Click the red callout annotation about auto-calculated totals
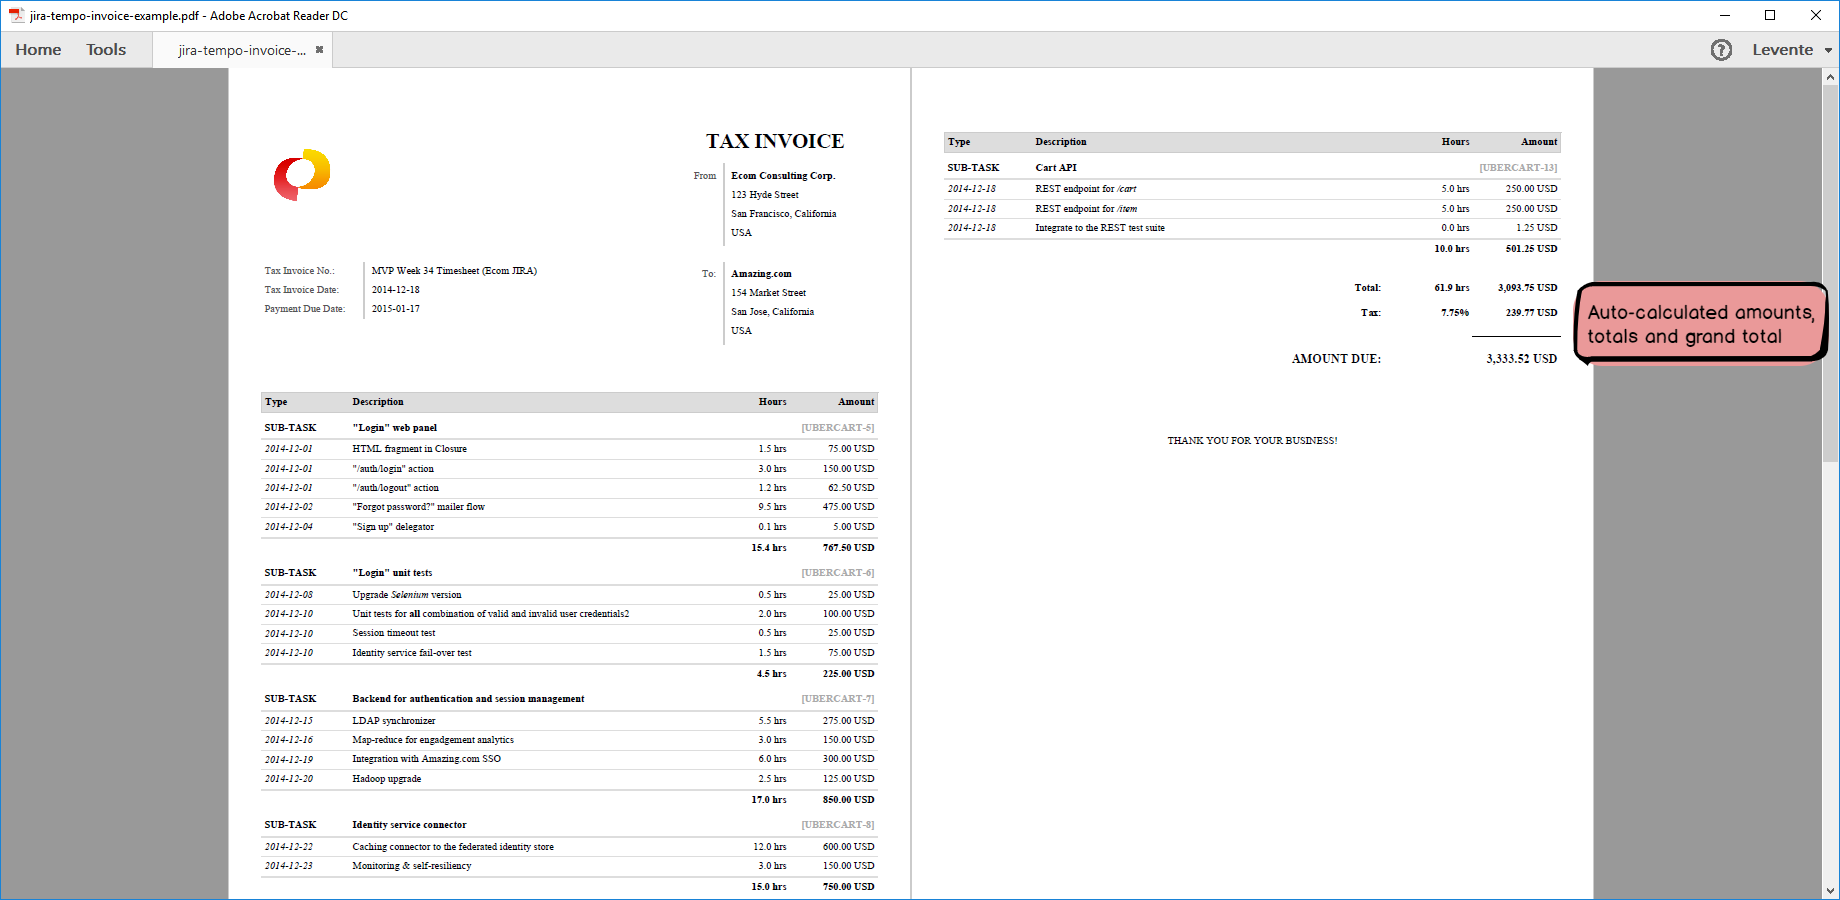Image resolution: width=1840 pixels, height=900 pixels. [1700, 324]
